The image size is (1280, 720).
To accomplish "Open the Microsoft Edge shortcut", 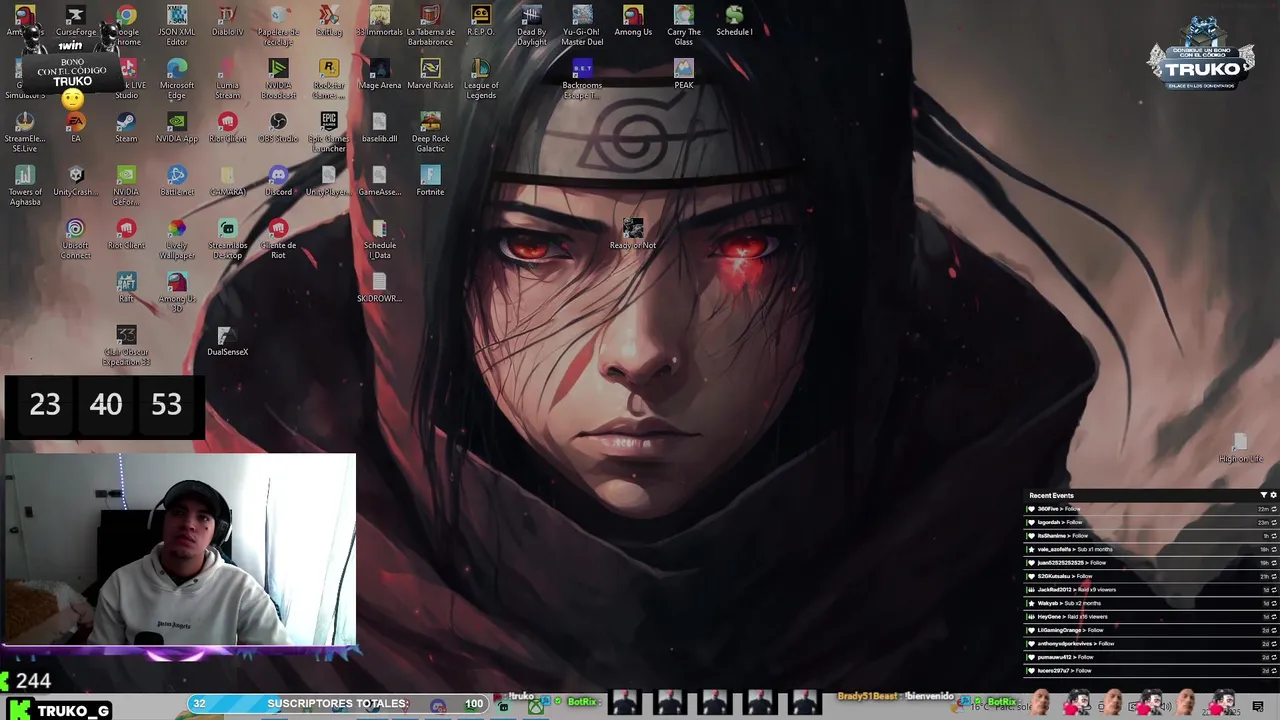I will 177,78.
